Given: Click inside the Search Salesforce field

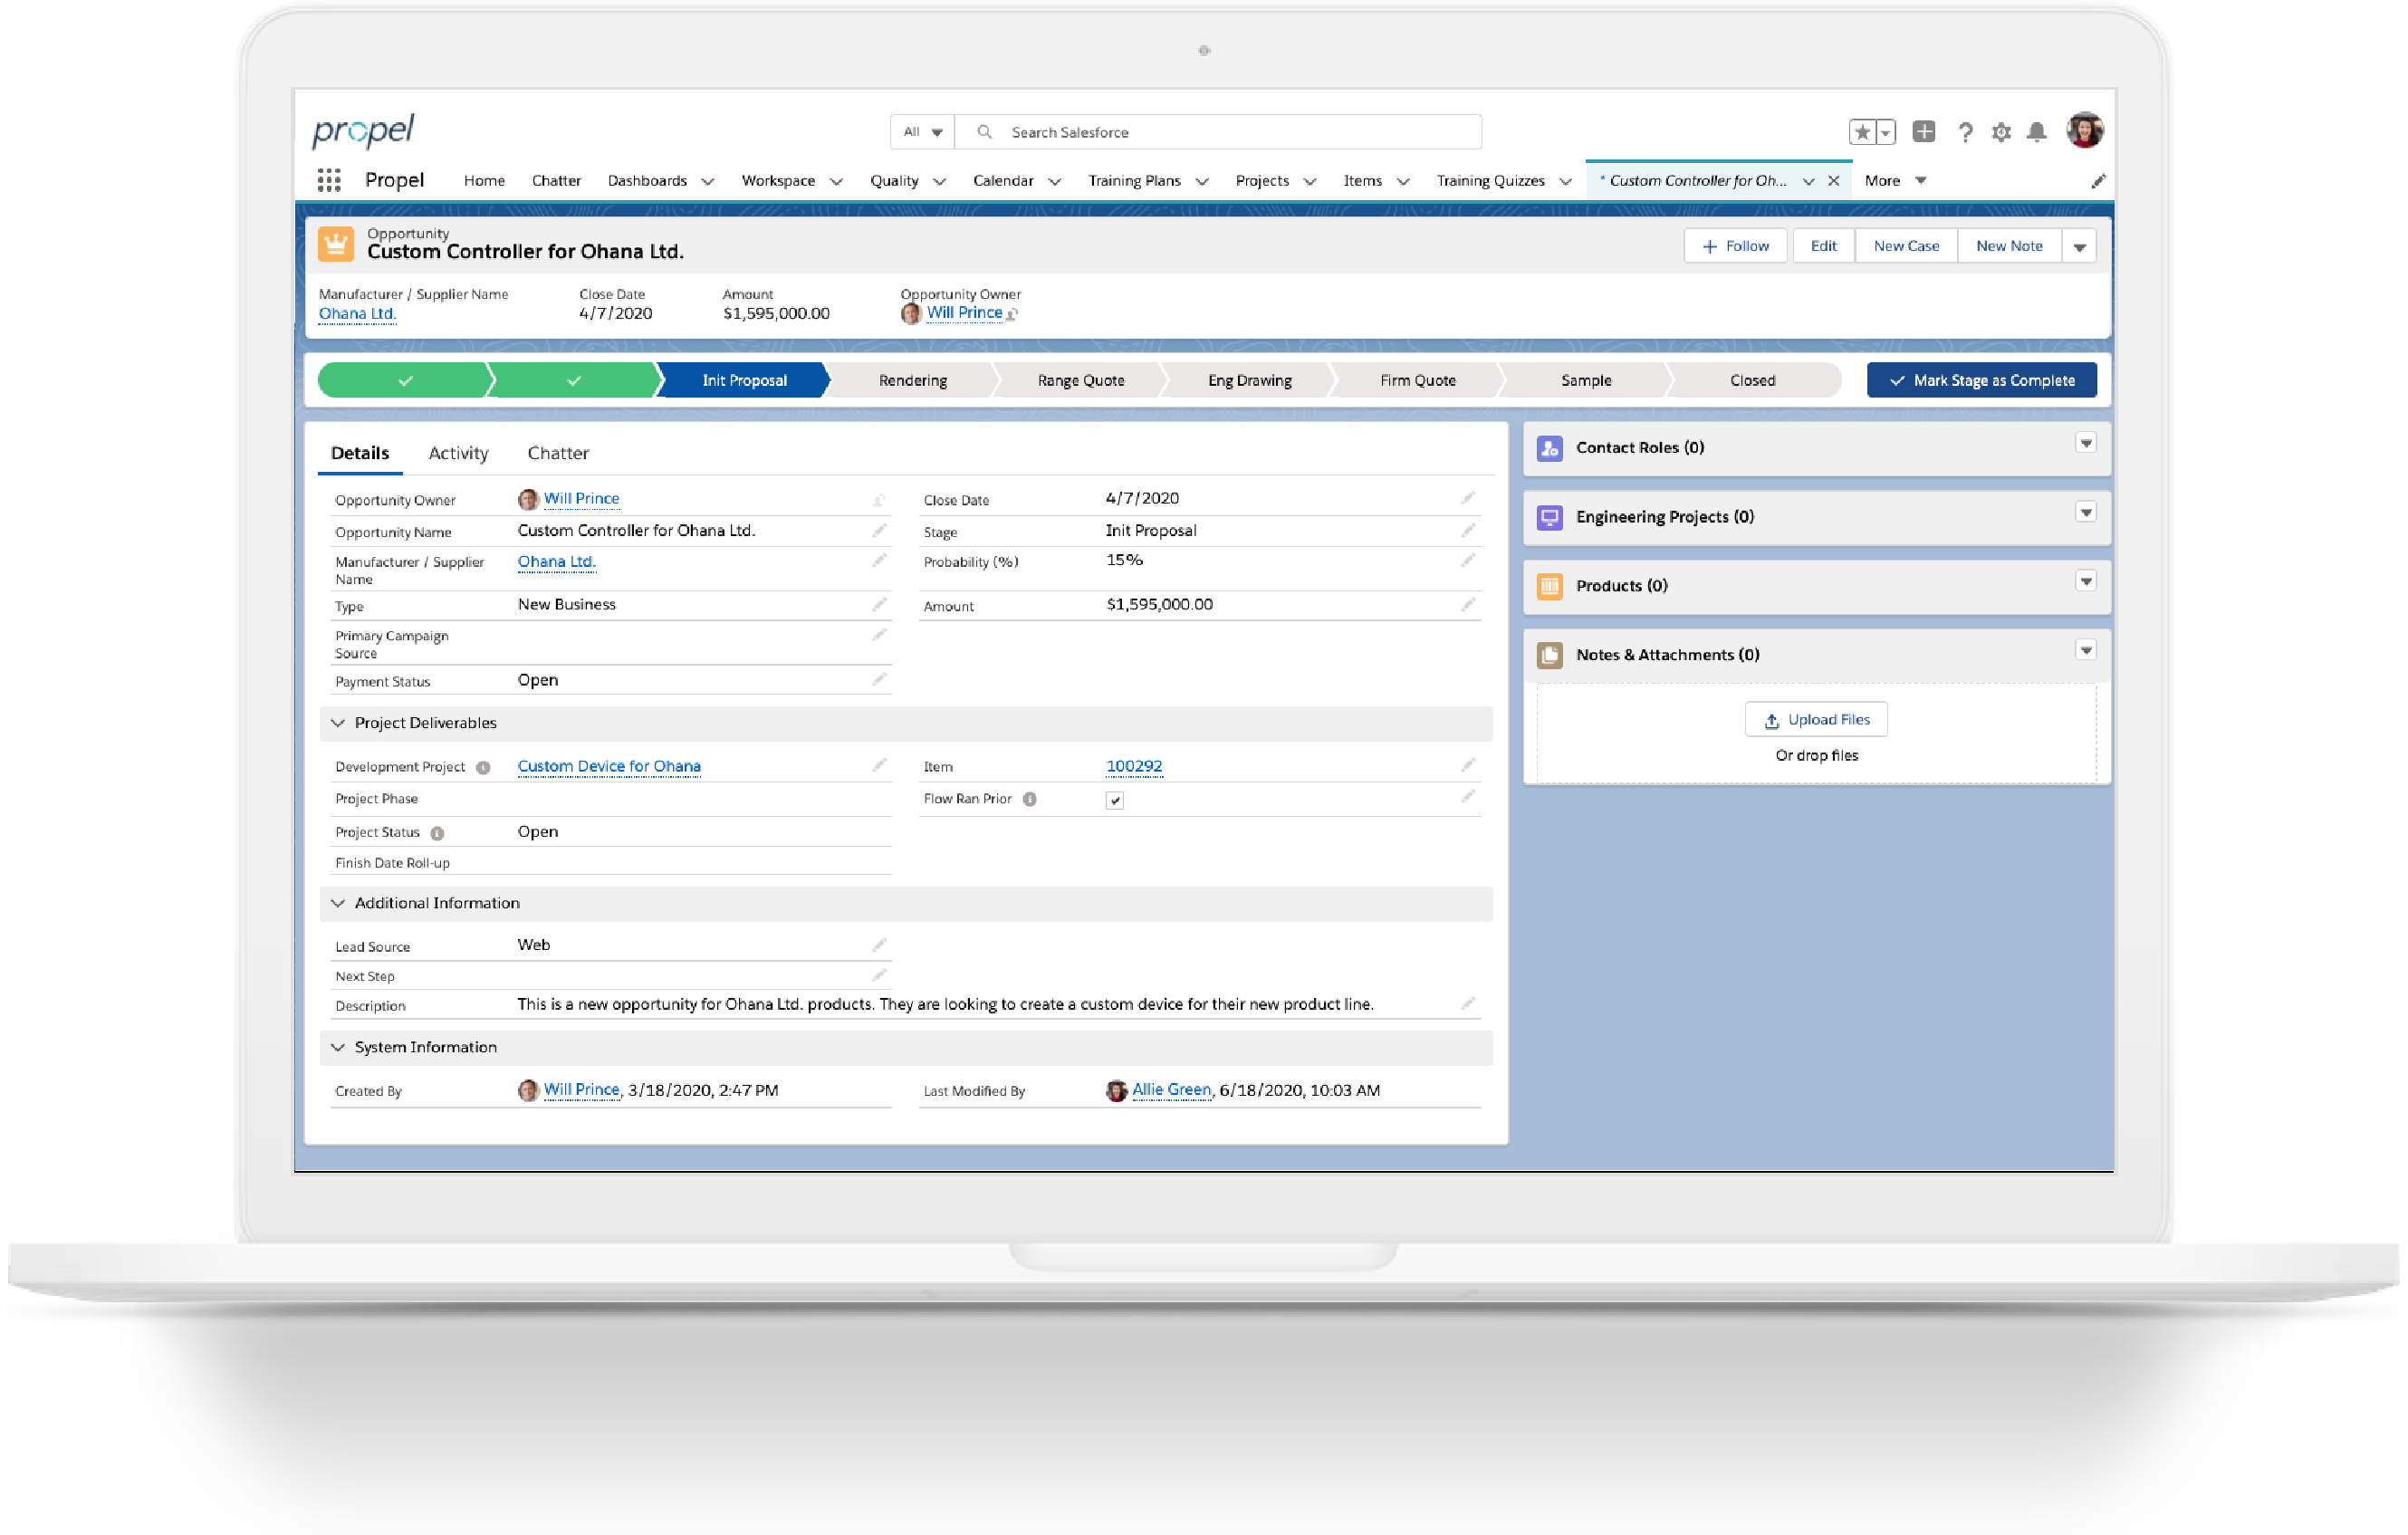Looking at the screenshot, I should tap(1150, 131).
